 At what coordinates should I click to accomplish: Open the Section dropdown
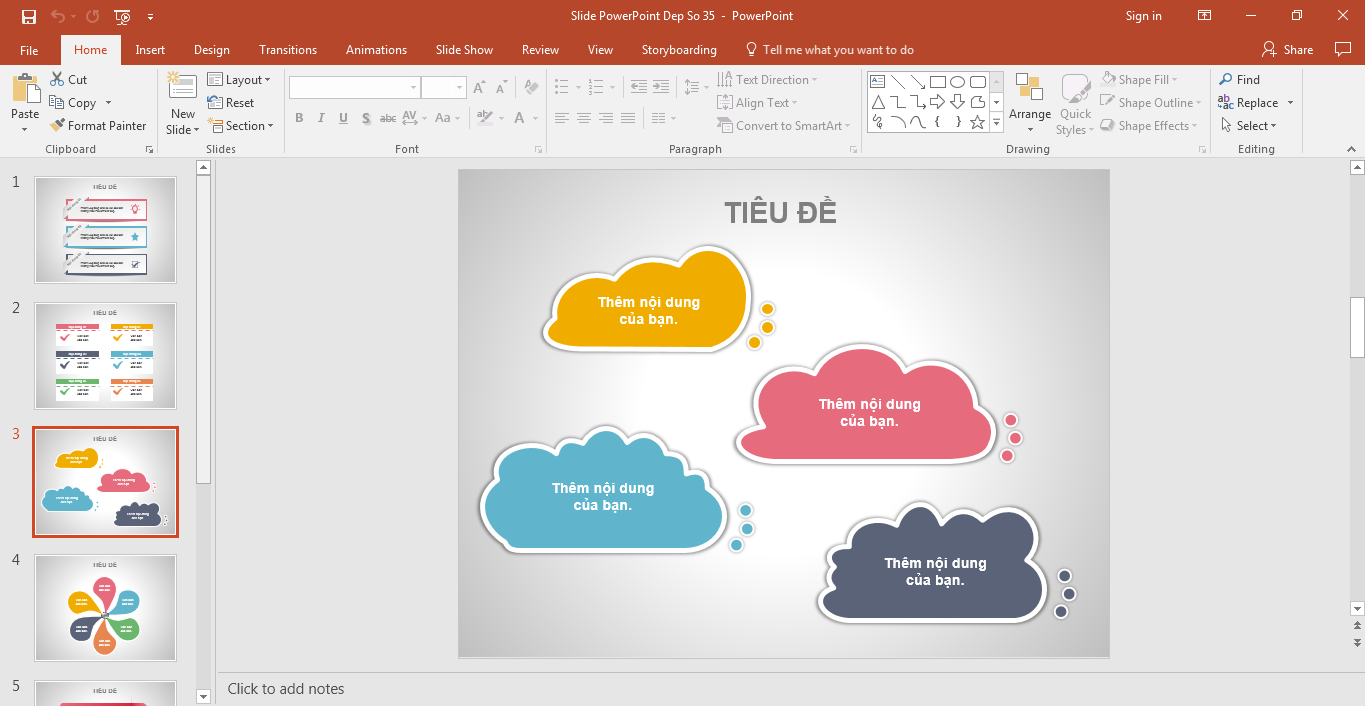pyautogui.click(x=242, y=125)
